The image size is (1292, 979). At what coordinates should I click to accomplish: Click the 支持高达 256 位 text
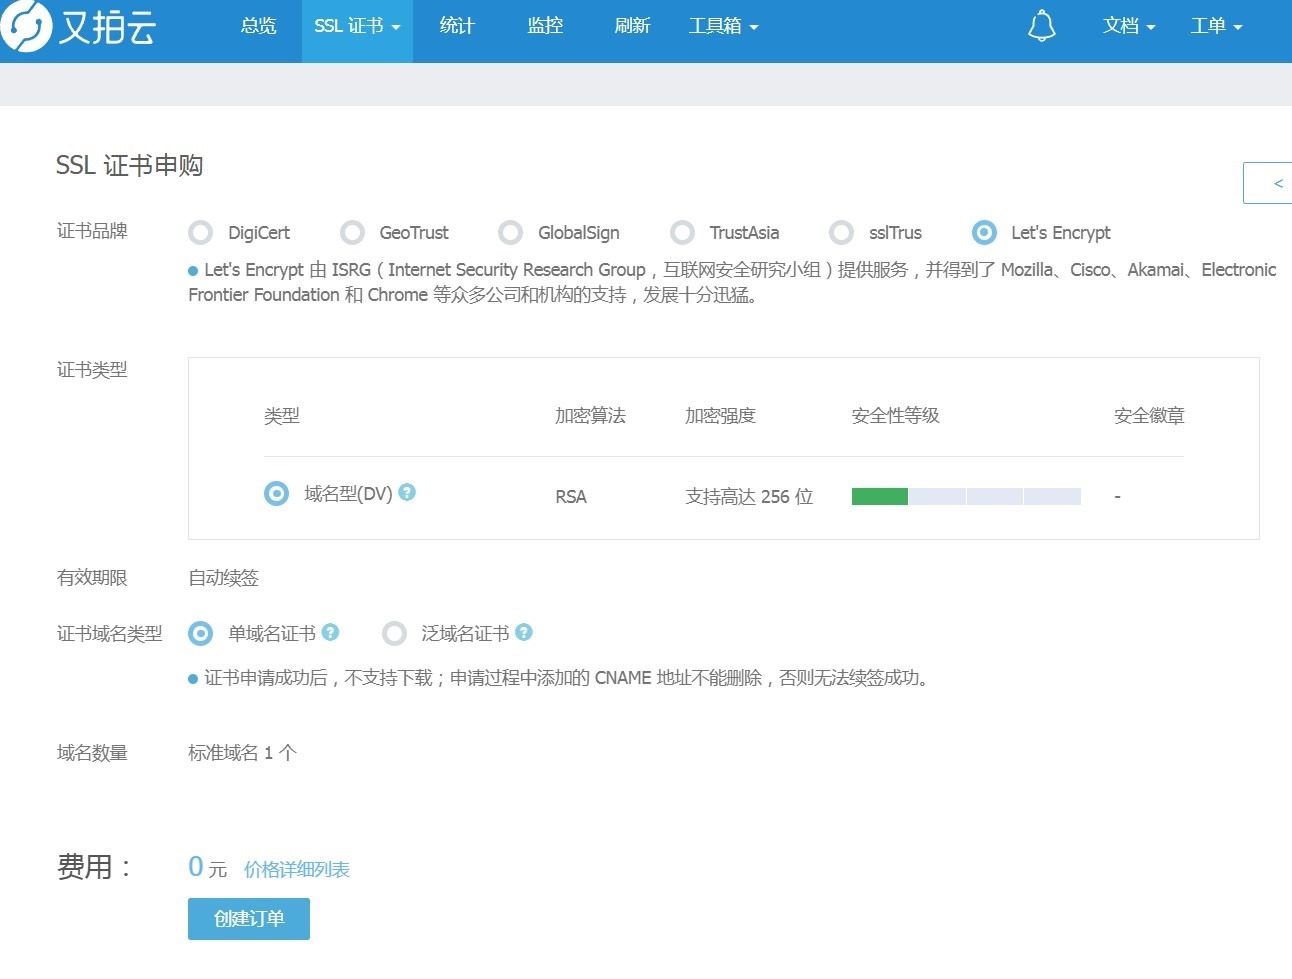[x=749, y=497]
